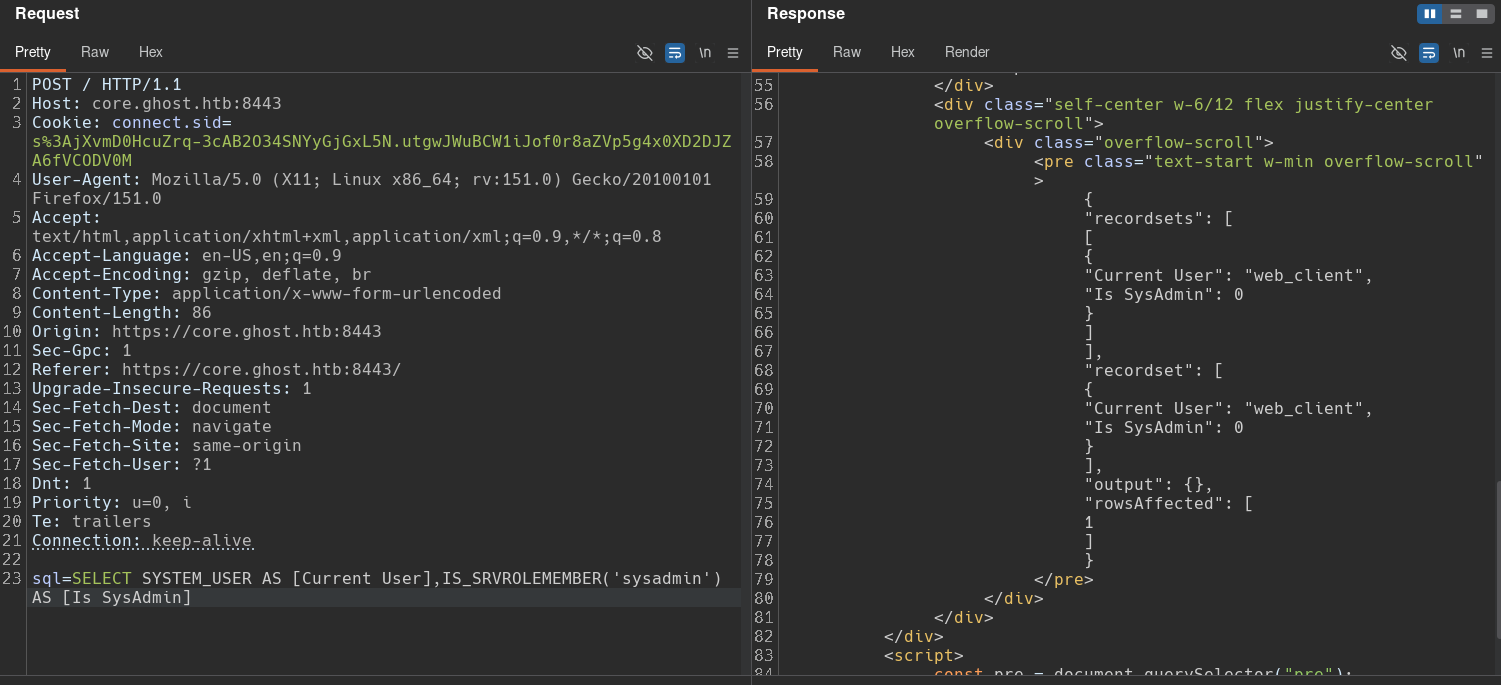The height and width of the screenshot is (685, 1501).
Task: Click the <script> tag in response
Action: [x=925, y=655]
